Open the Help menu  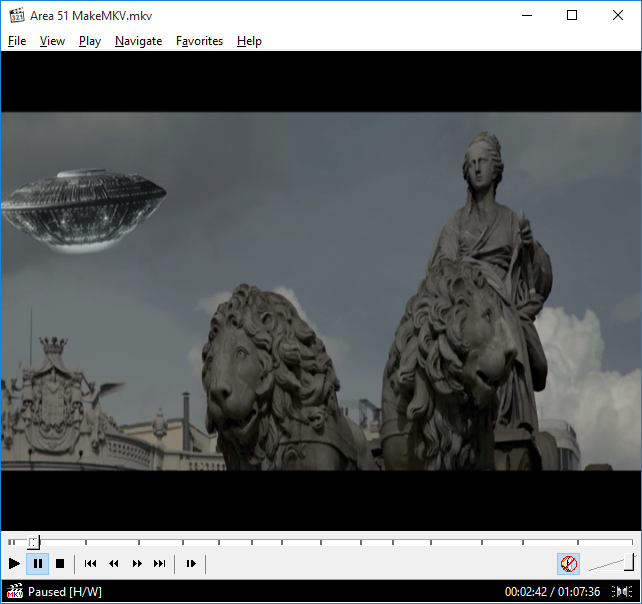pyautogui.click(x=249, y=41)
